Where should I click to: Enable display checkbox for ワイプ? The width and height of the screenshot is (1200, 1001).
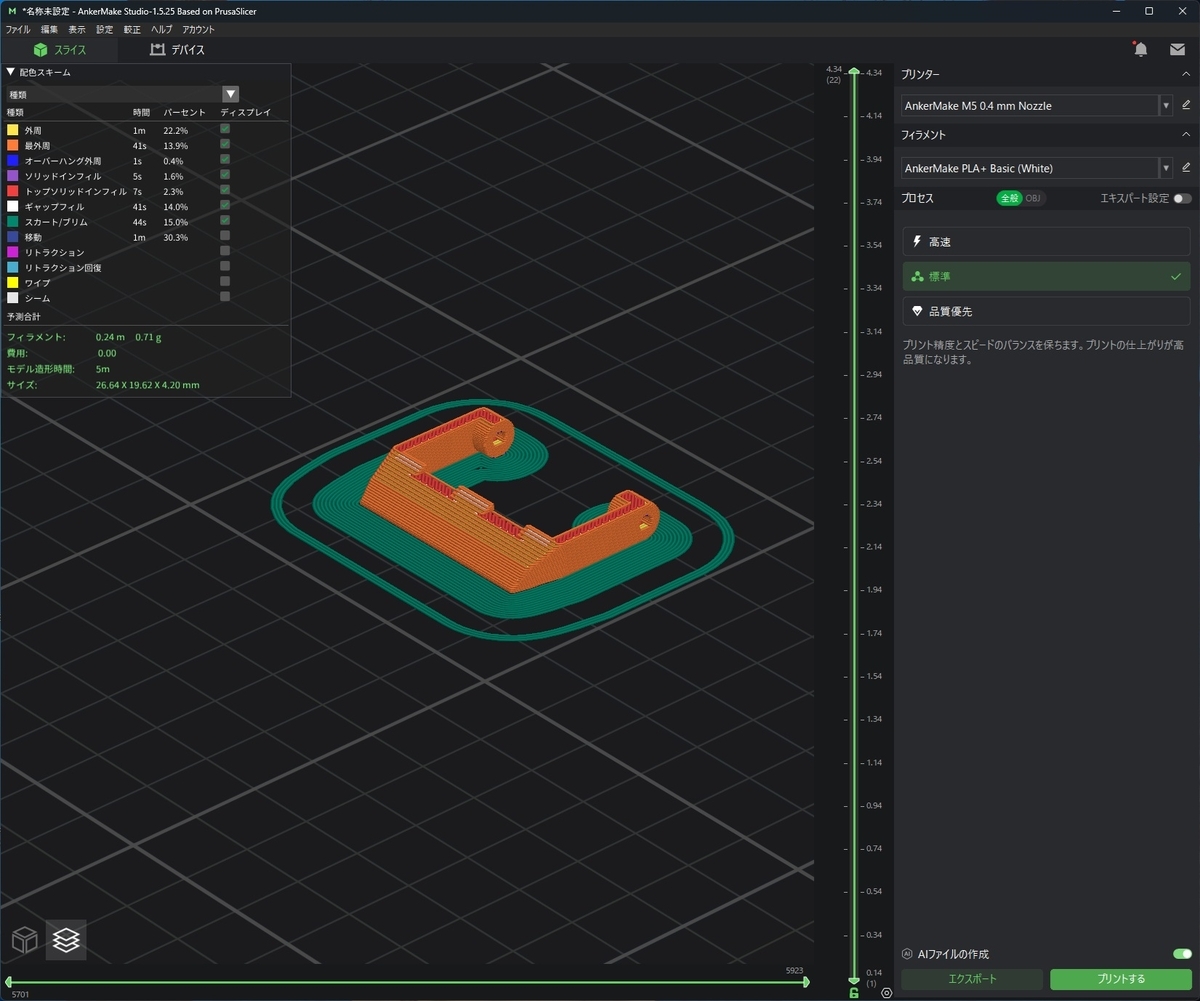[x=225, y=281]
